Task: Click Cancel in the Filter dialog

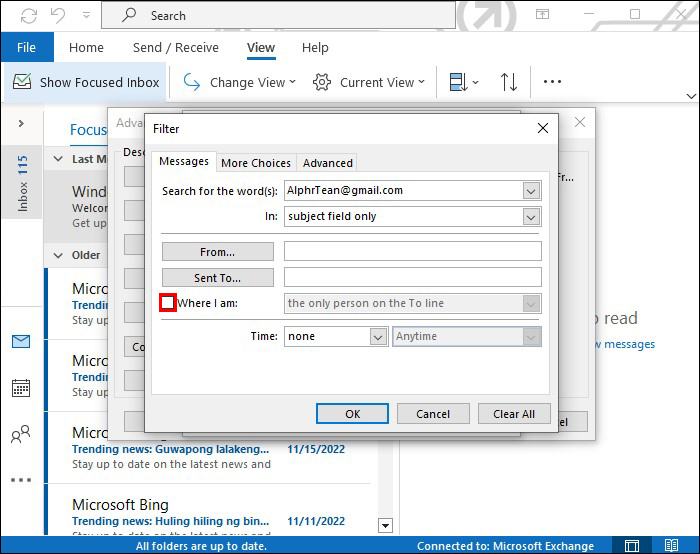Action: pos(433,414)
